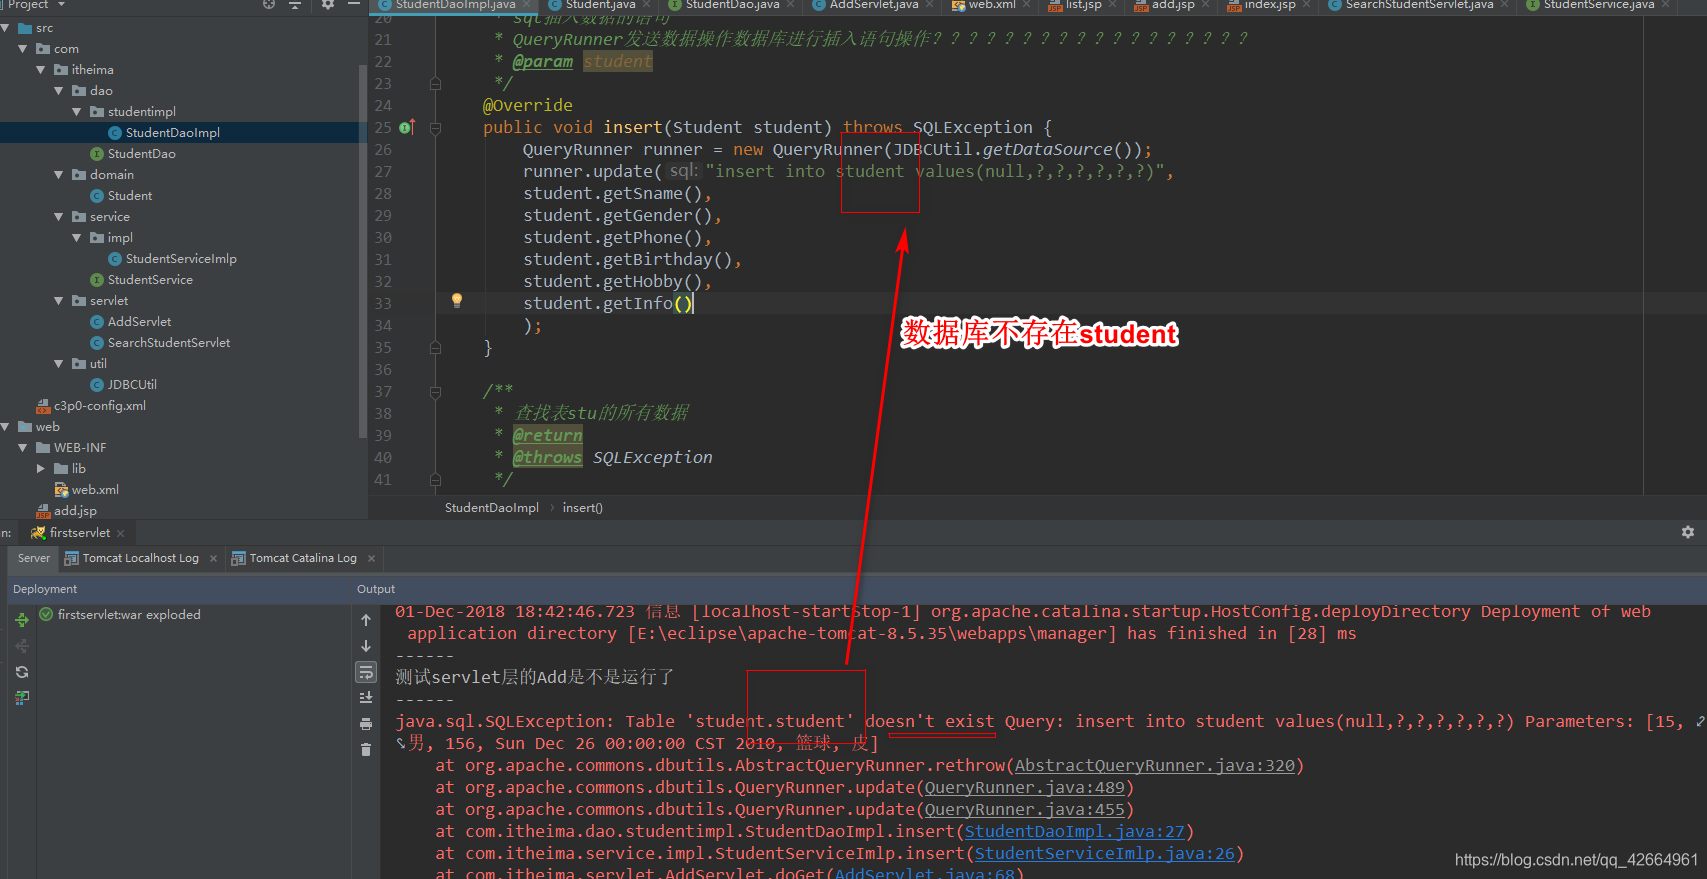Click the implements-method gutter icon on line 25
The width and height of the screenshot is (1707, 879).
coord(407,127)
